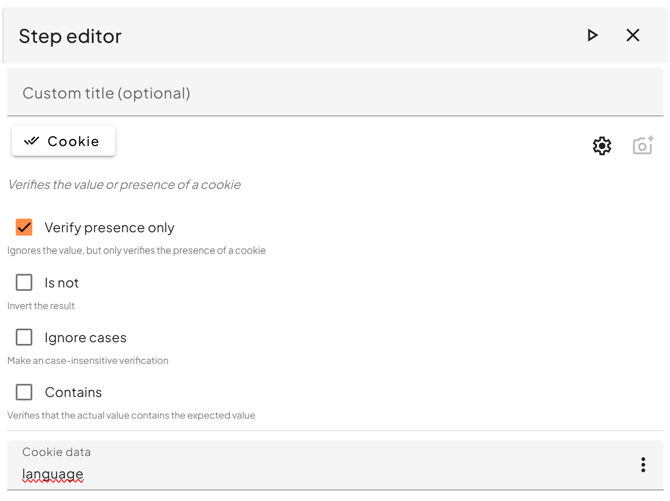
Task: Open step settings via gear icon
Action: [x=602, y=146]
